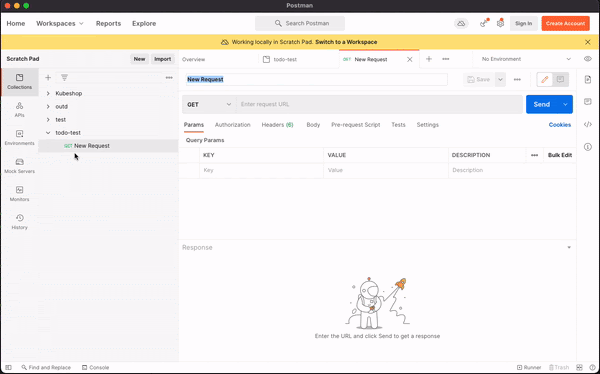This screenshot has width=600, height=374.
Task: Close the New Request tab
Action: click(x=409, y=59)
